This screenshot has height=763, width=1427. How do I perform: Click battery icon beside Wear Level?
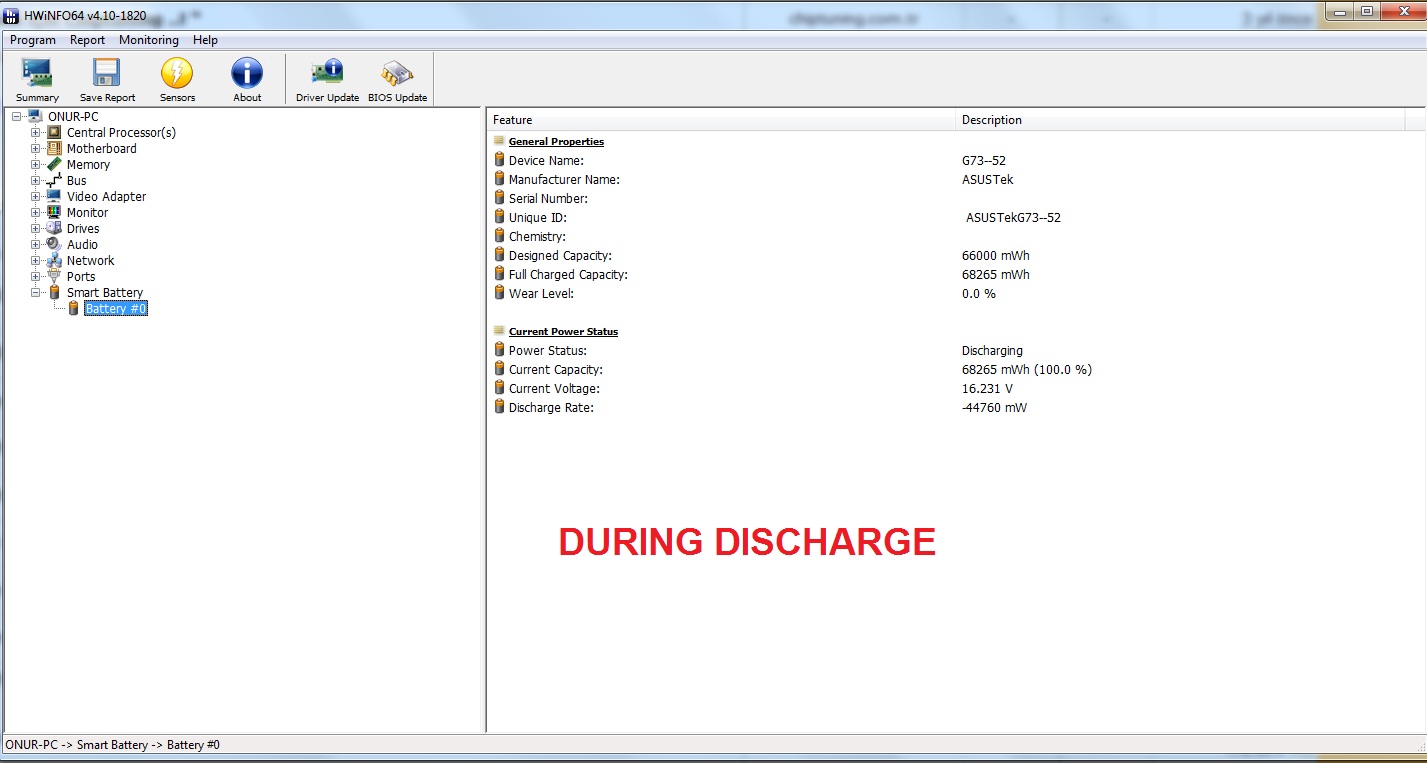click(499, 293)
